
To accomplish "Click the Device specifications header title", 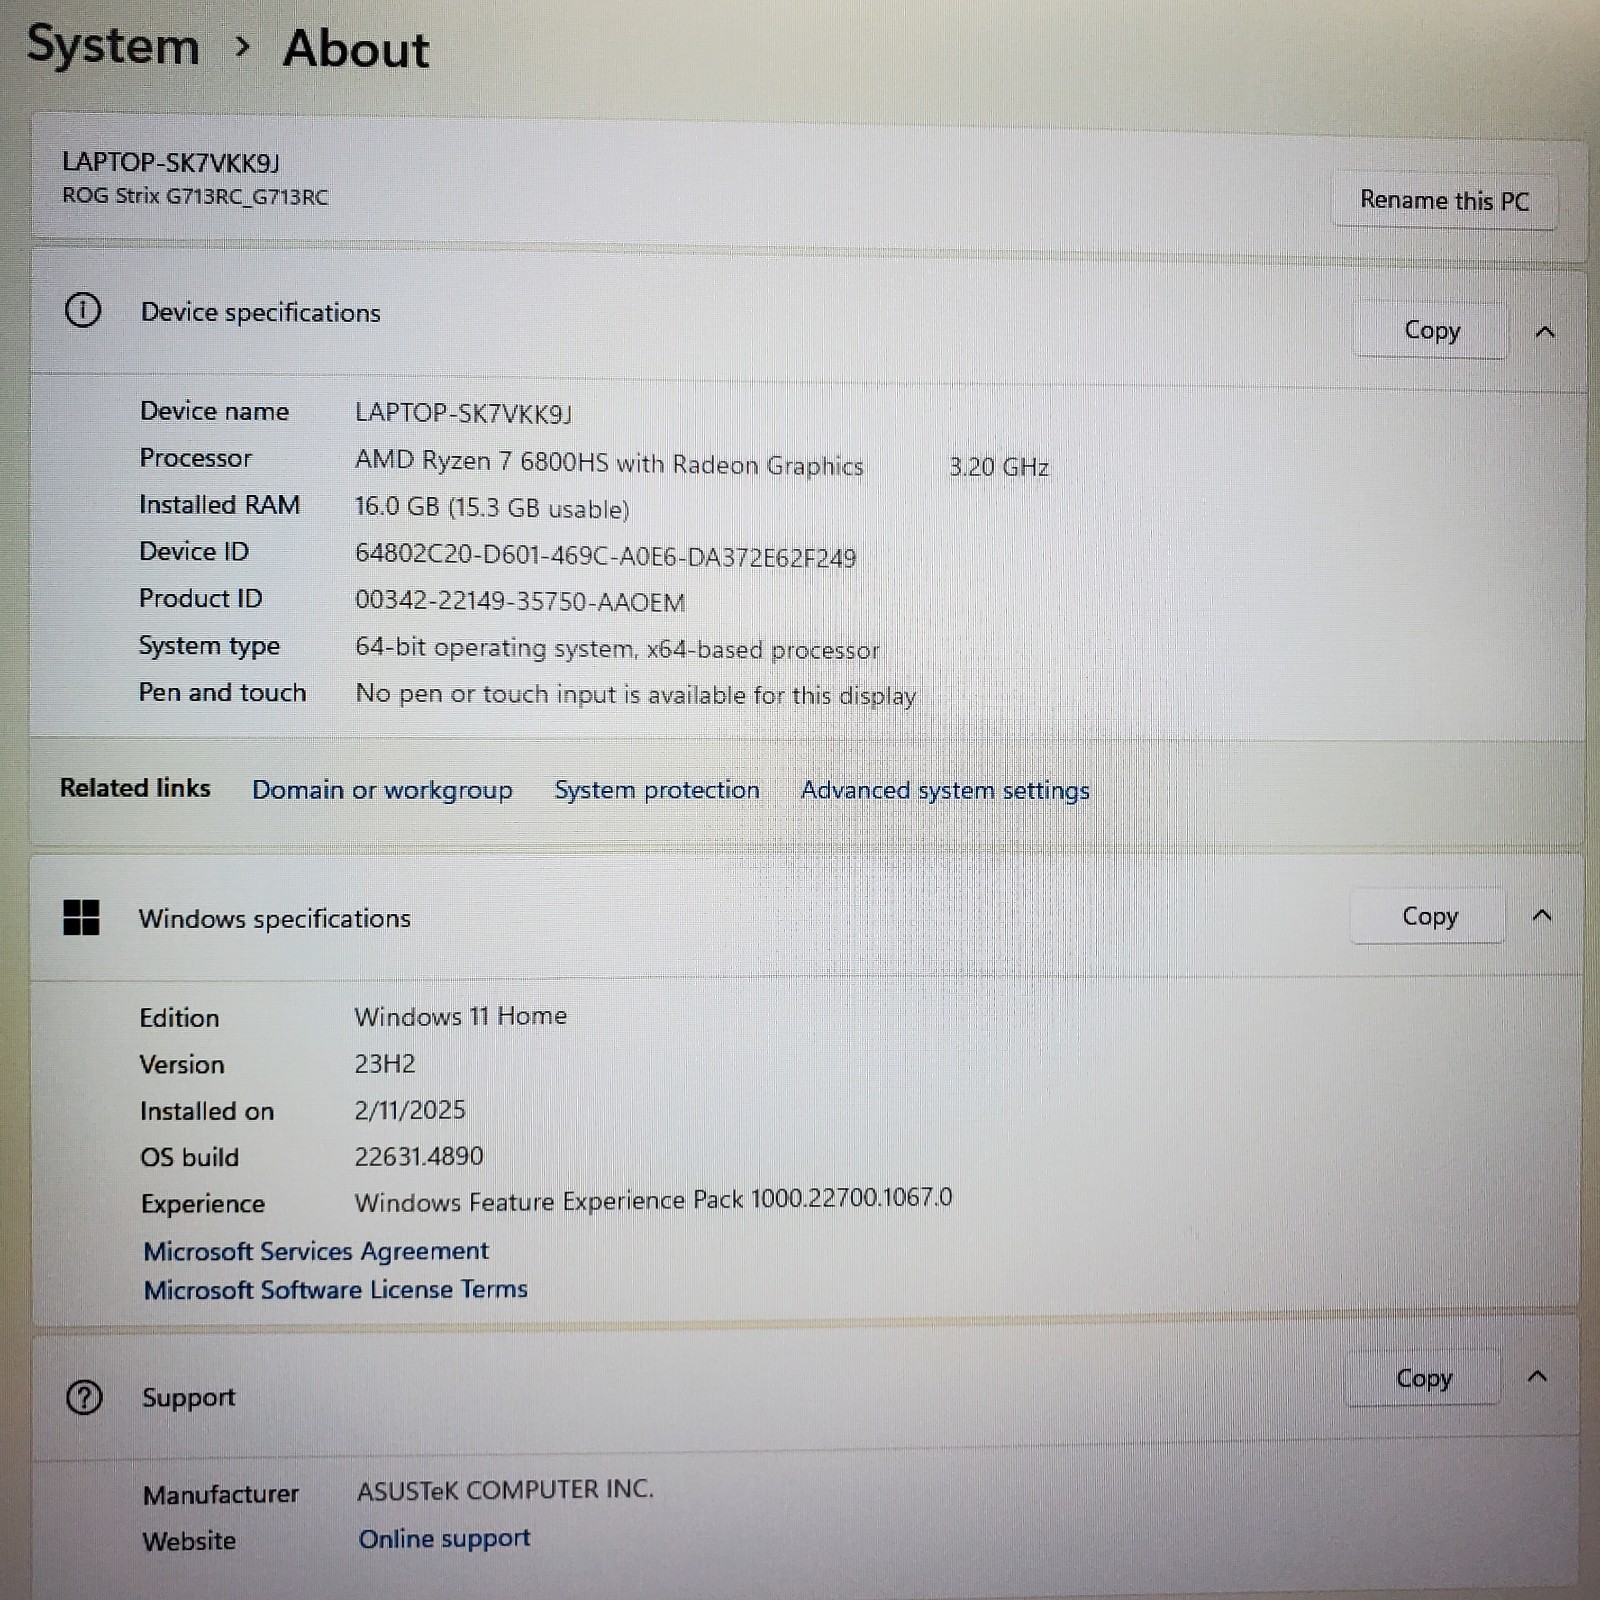I will 261,313.
